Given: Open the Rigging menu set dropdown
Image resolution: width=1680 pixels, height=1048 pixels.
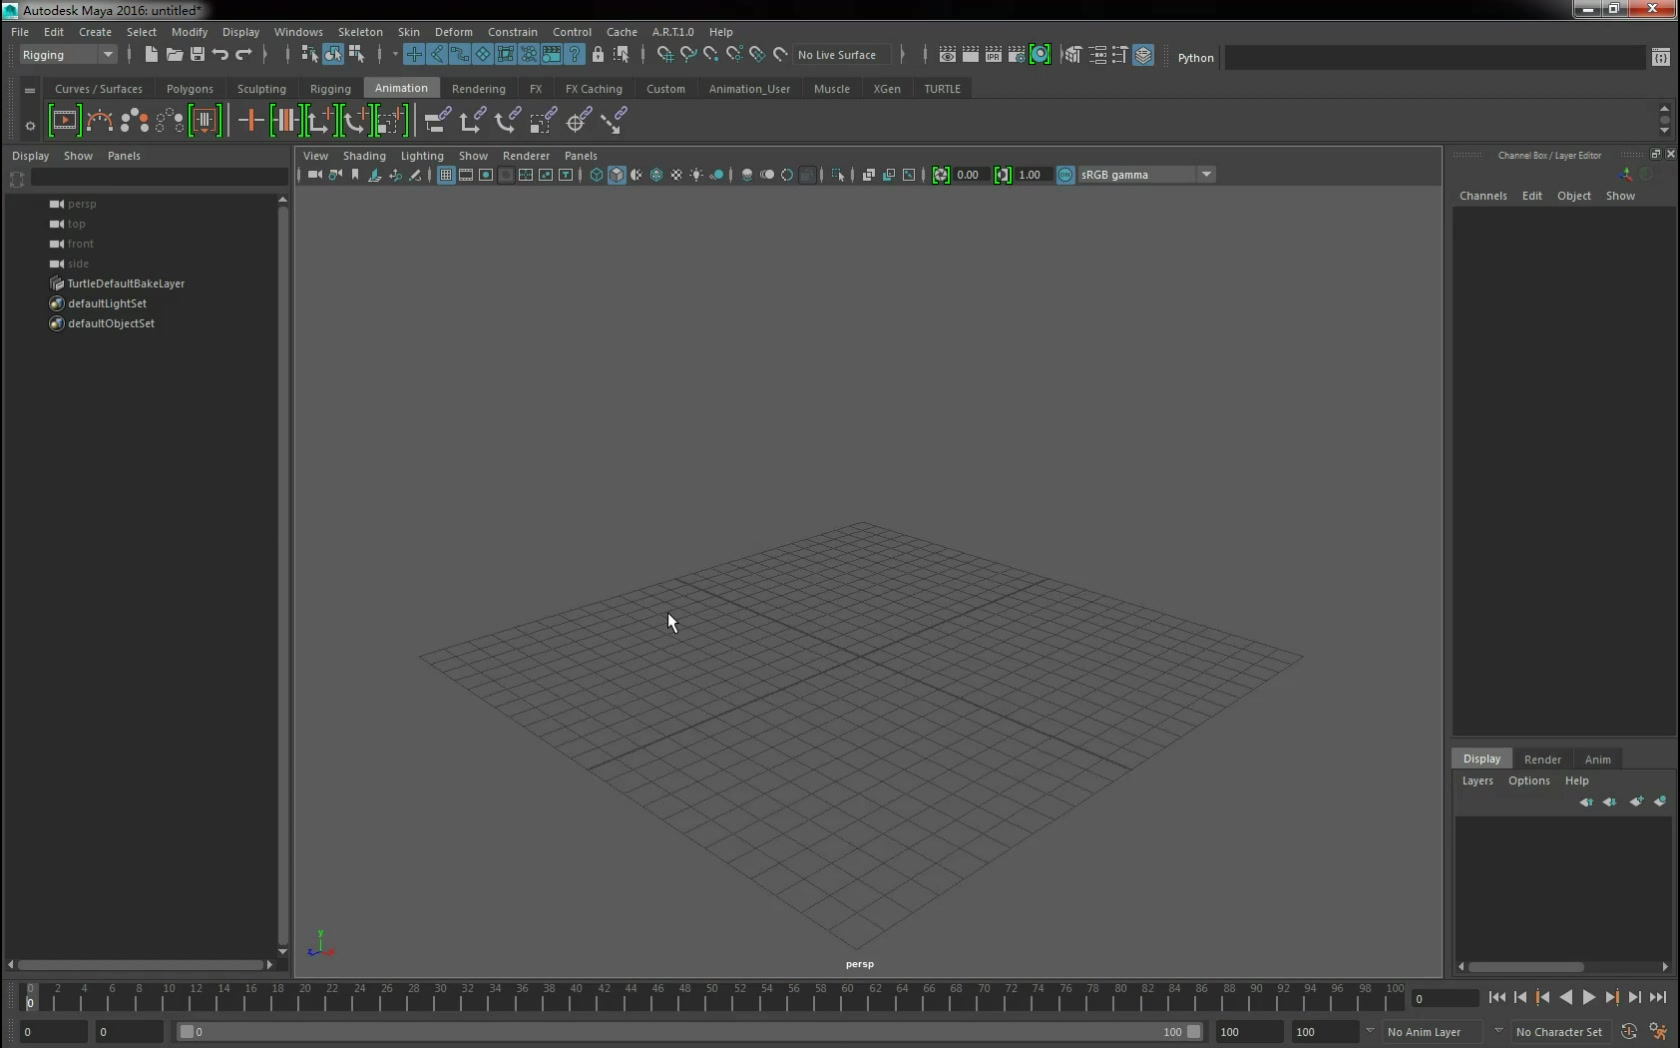Looking at the screenshot, I should coord(68,55).
